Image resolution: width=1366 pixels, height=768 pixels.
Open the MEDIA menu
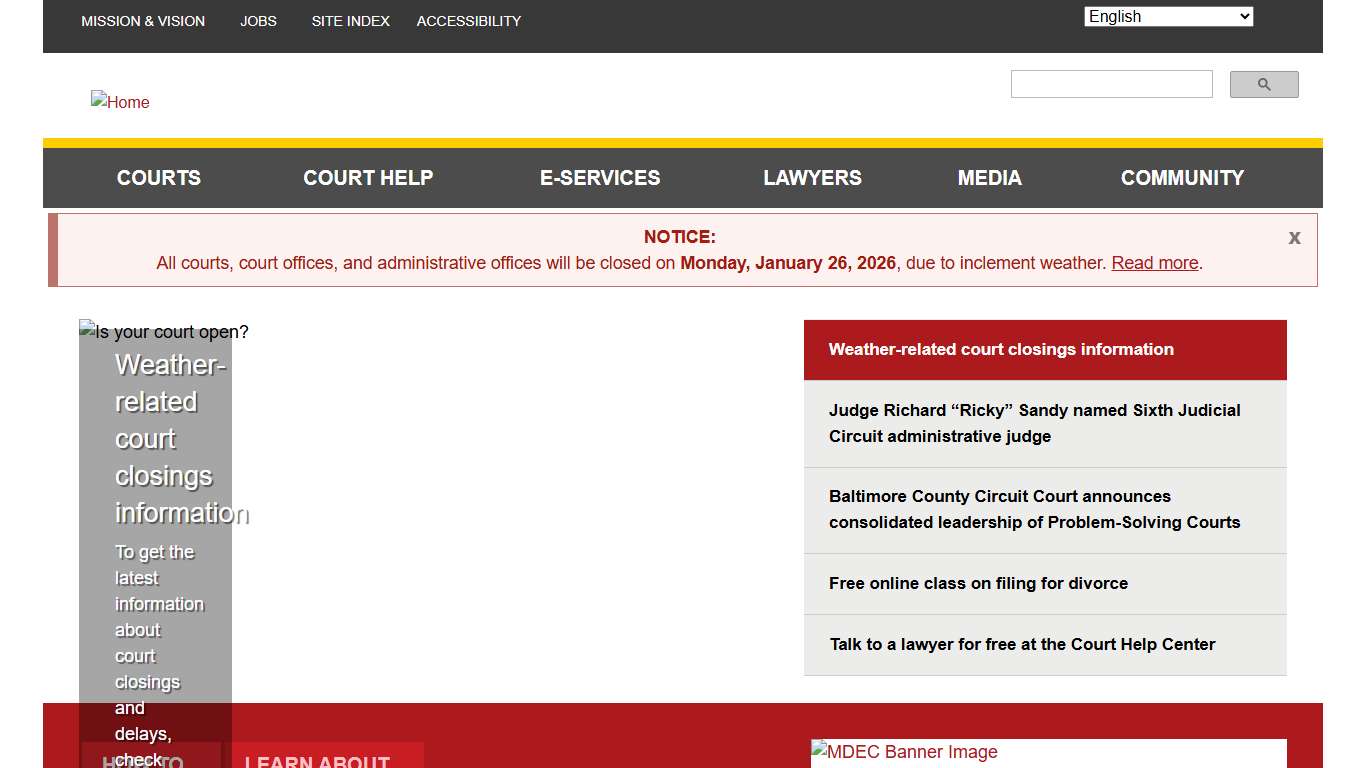click(x=989, y=177)
